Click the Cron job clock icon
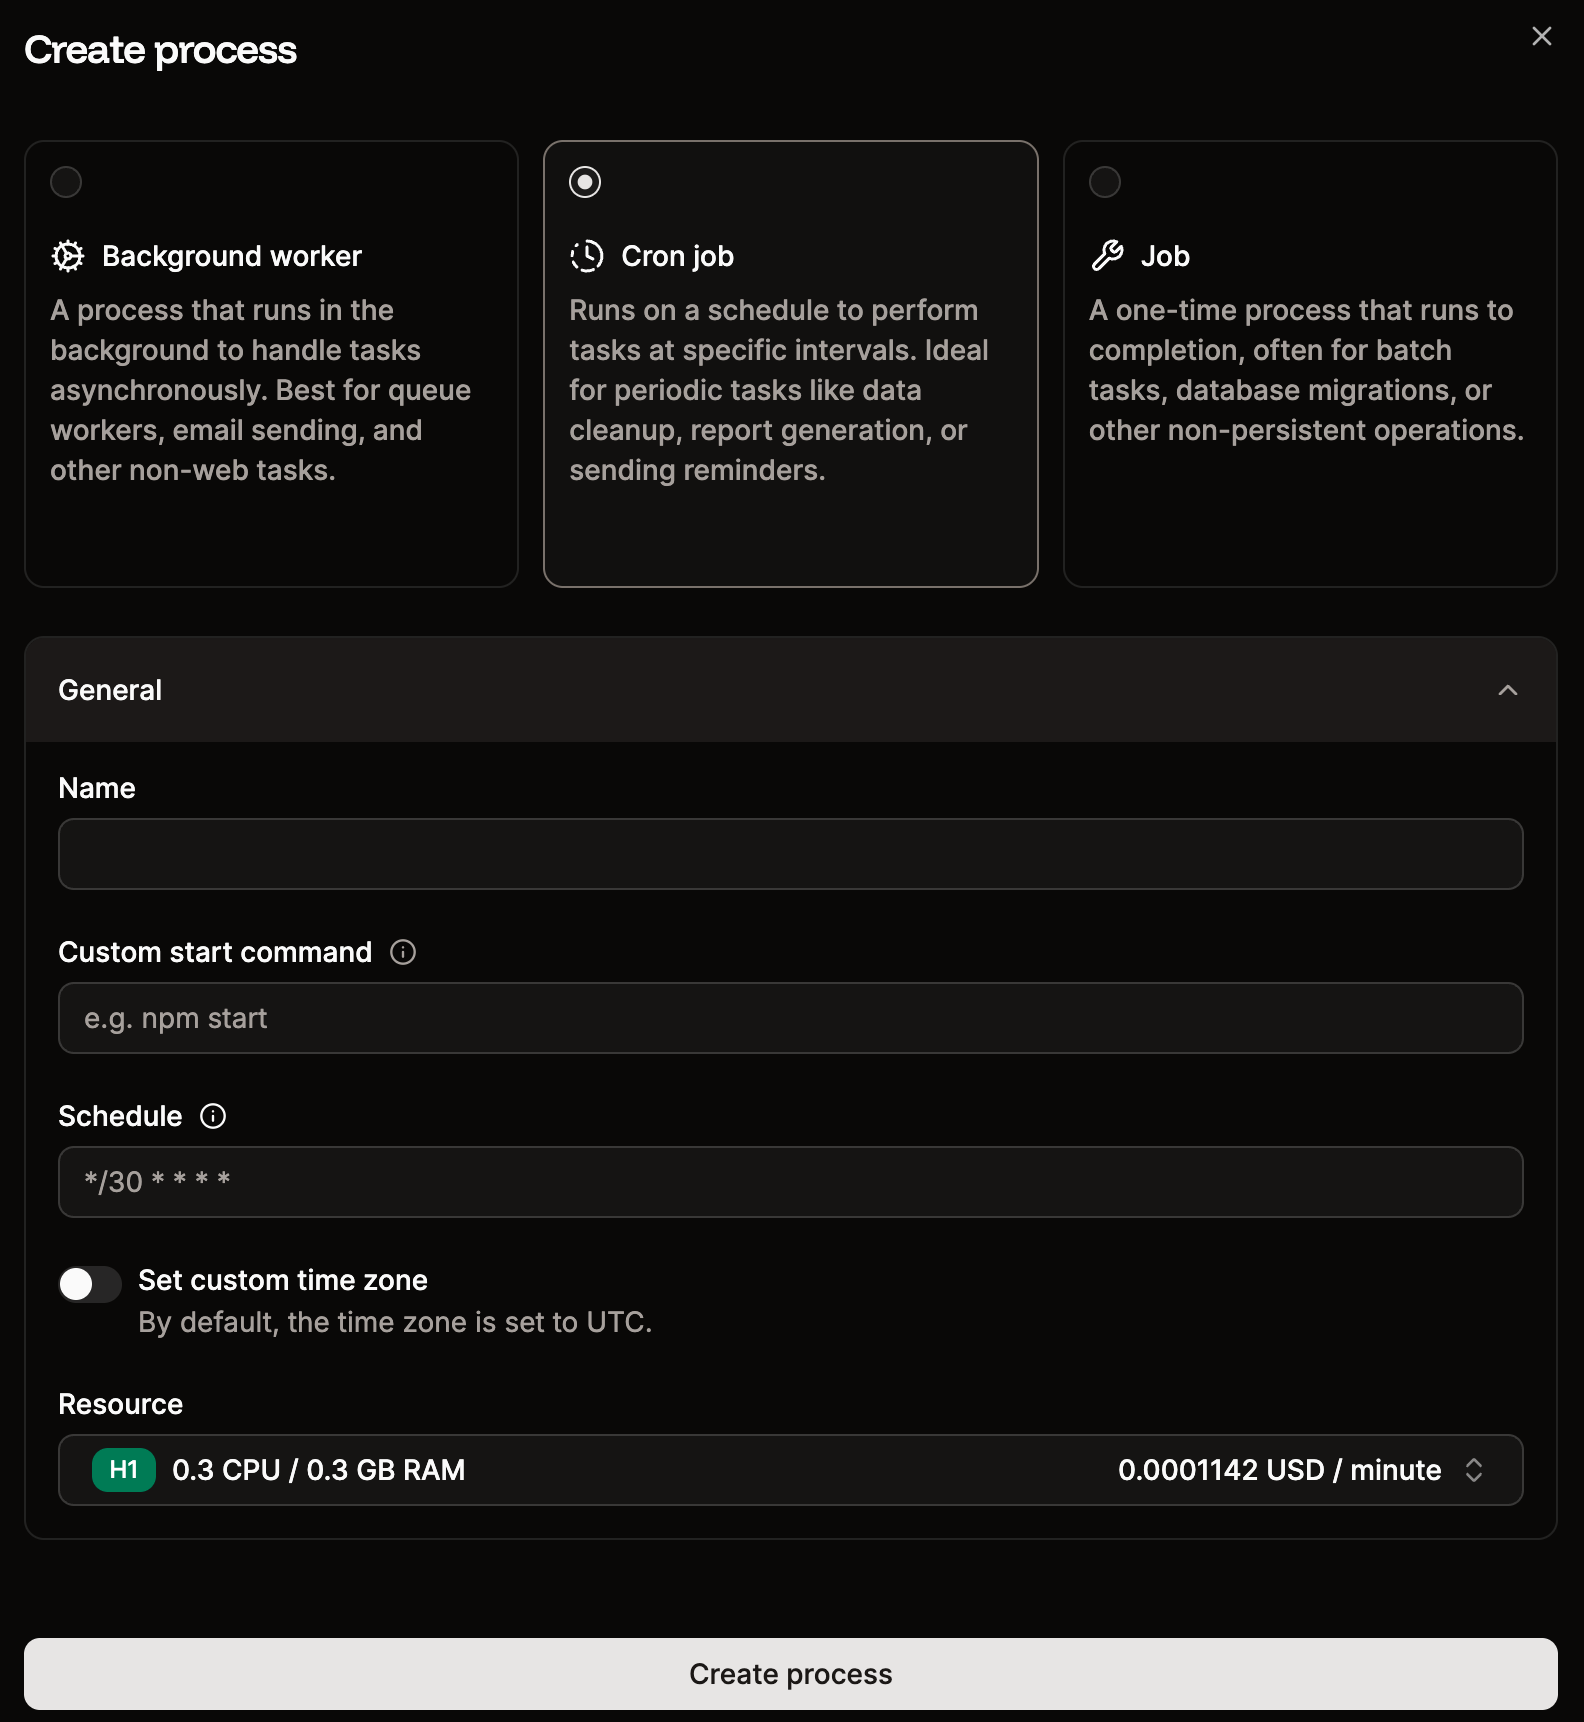The height and width of the screenshot is (1722, 1584). coord(587,256)
